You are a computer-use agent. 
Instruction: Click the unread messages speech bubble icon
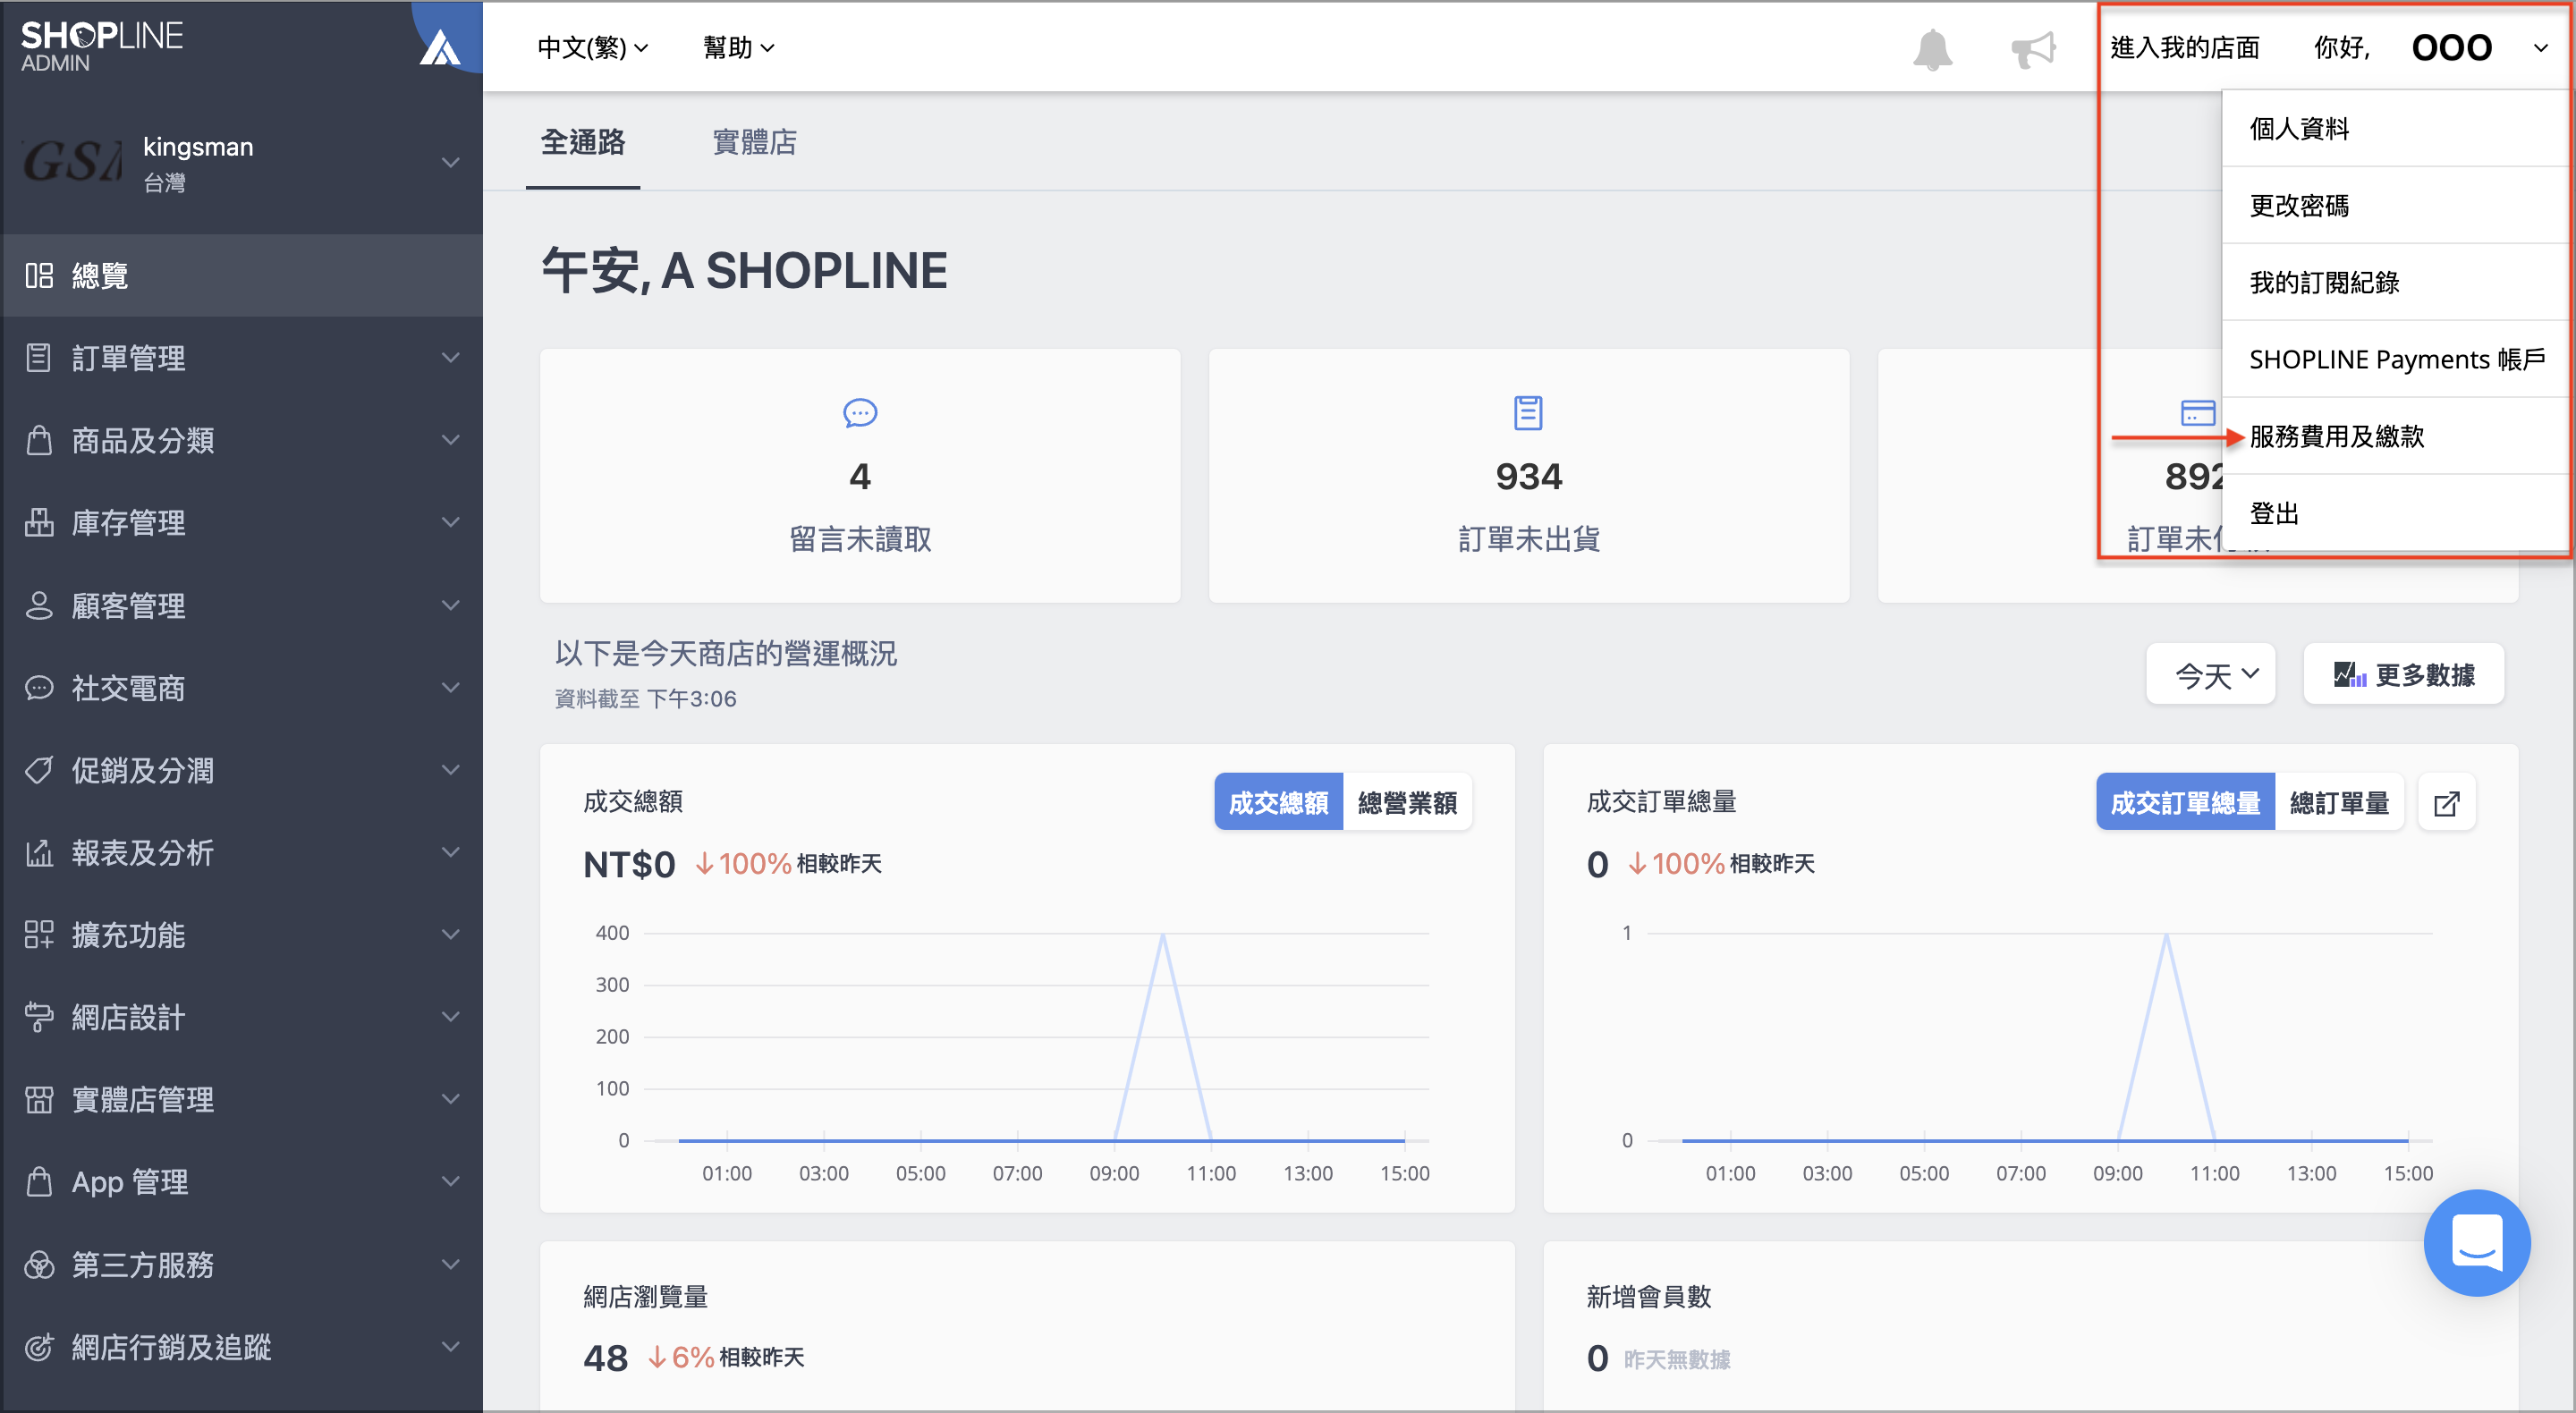(860, 413)
